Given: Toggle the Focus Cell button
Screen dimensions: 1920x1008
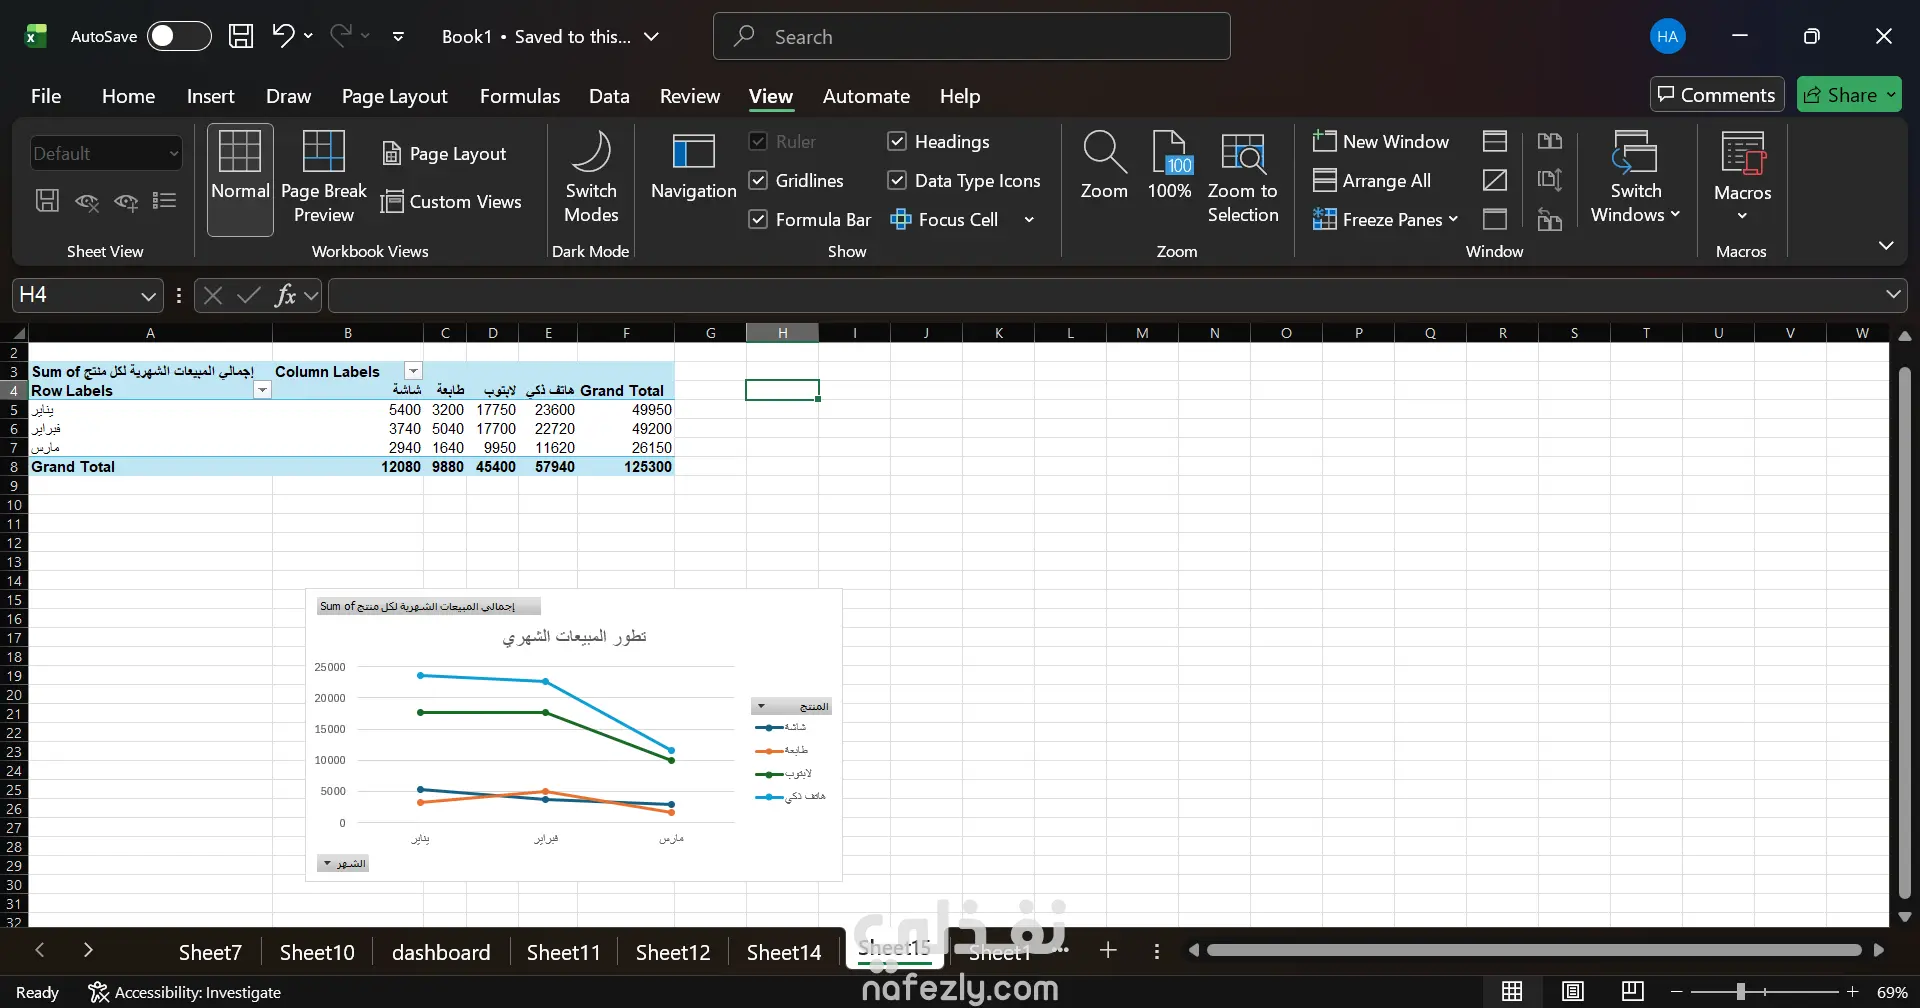Looking at the screenshot, I should click(x=944, y=219).
